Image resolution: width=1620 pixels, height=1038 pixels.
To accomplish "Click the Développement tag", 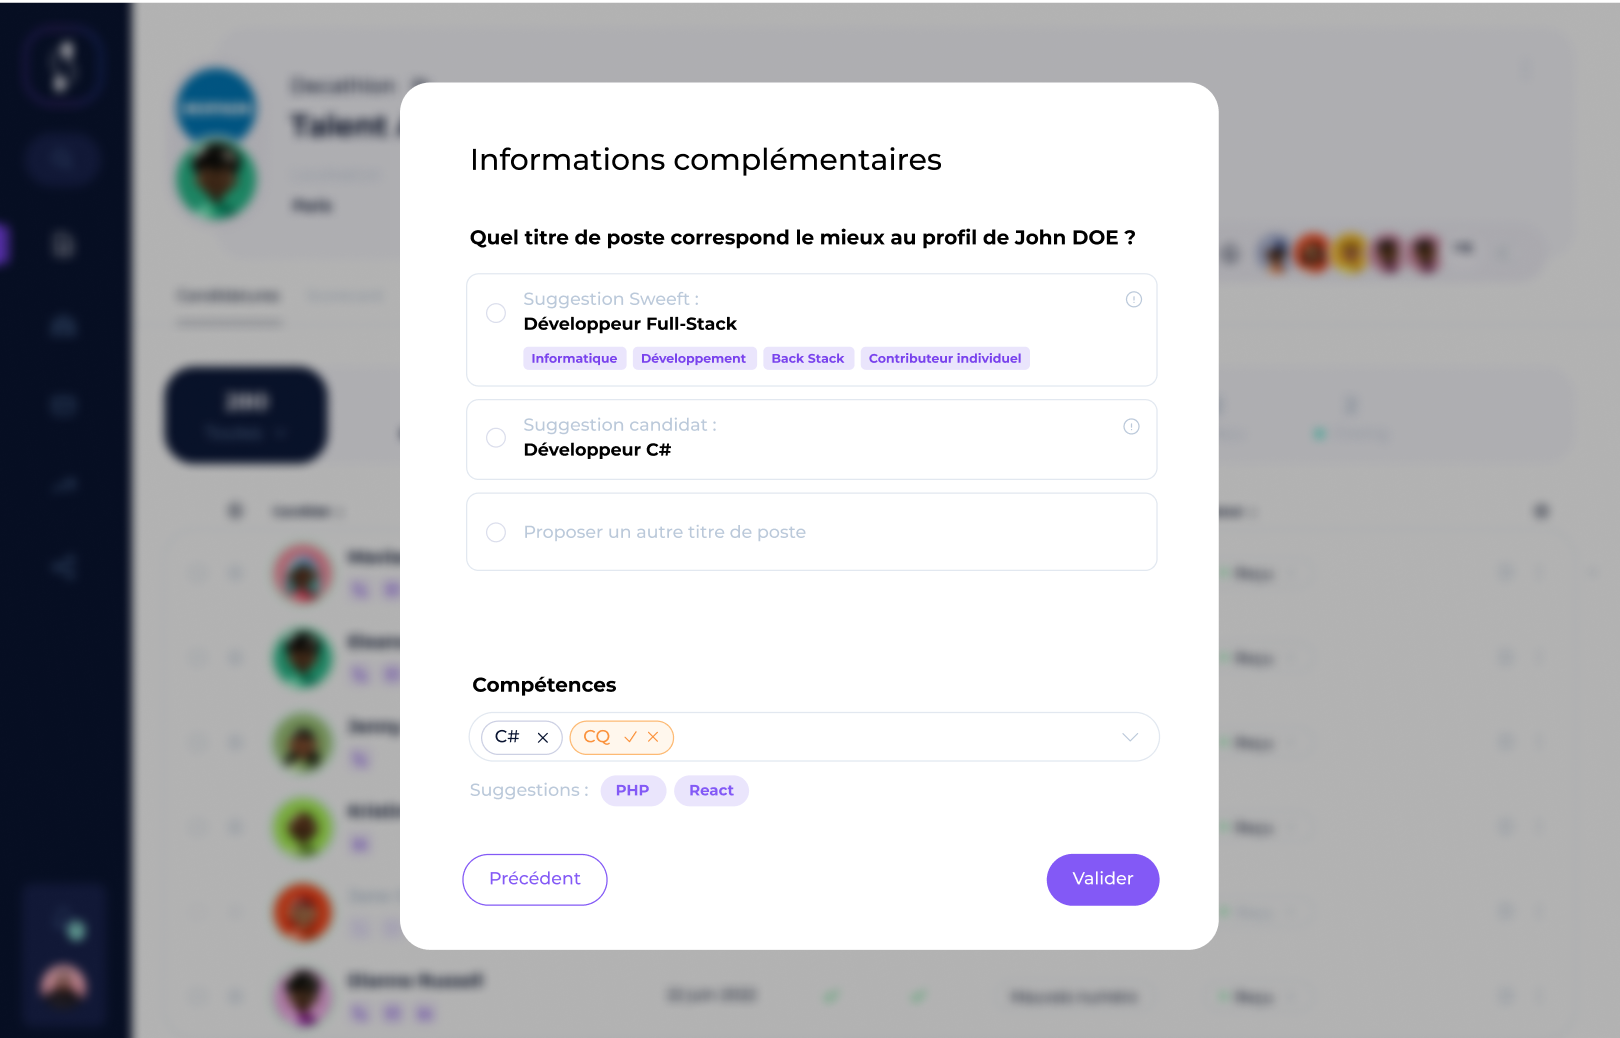I will (x=693, y=359).
